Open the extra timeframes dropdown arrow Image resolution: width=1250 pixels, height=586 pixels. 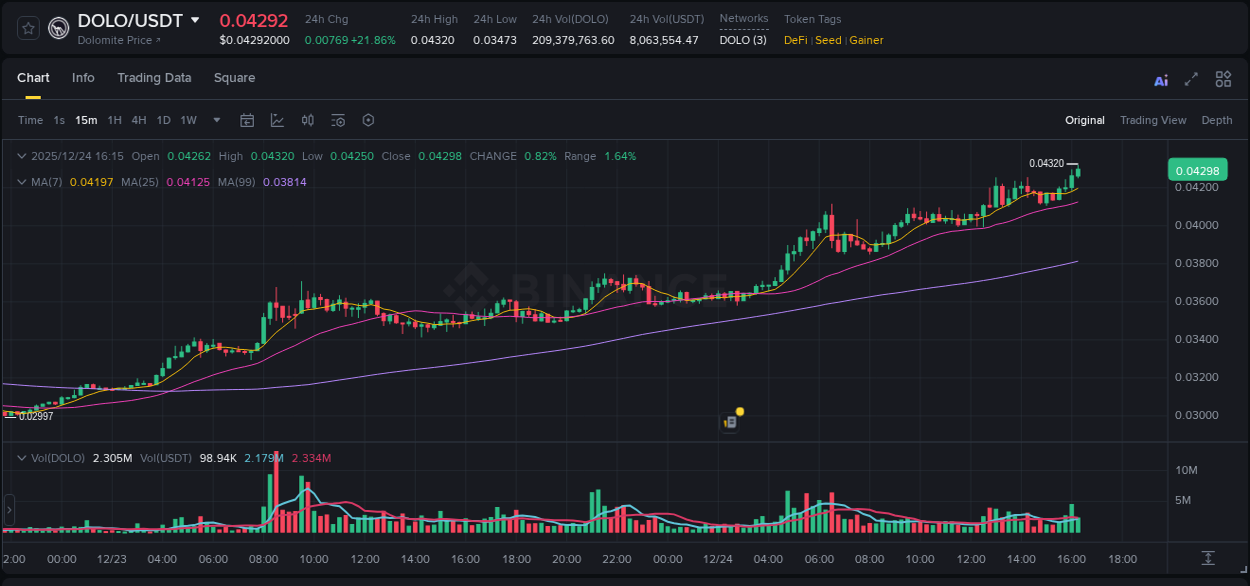tap(215, 120)
